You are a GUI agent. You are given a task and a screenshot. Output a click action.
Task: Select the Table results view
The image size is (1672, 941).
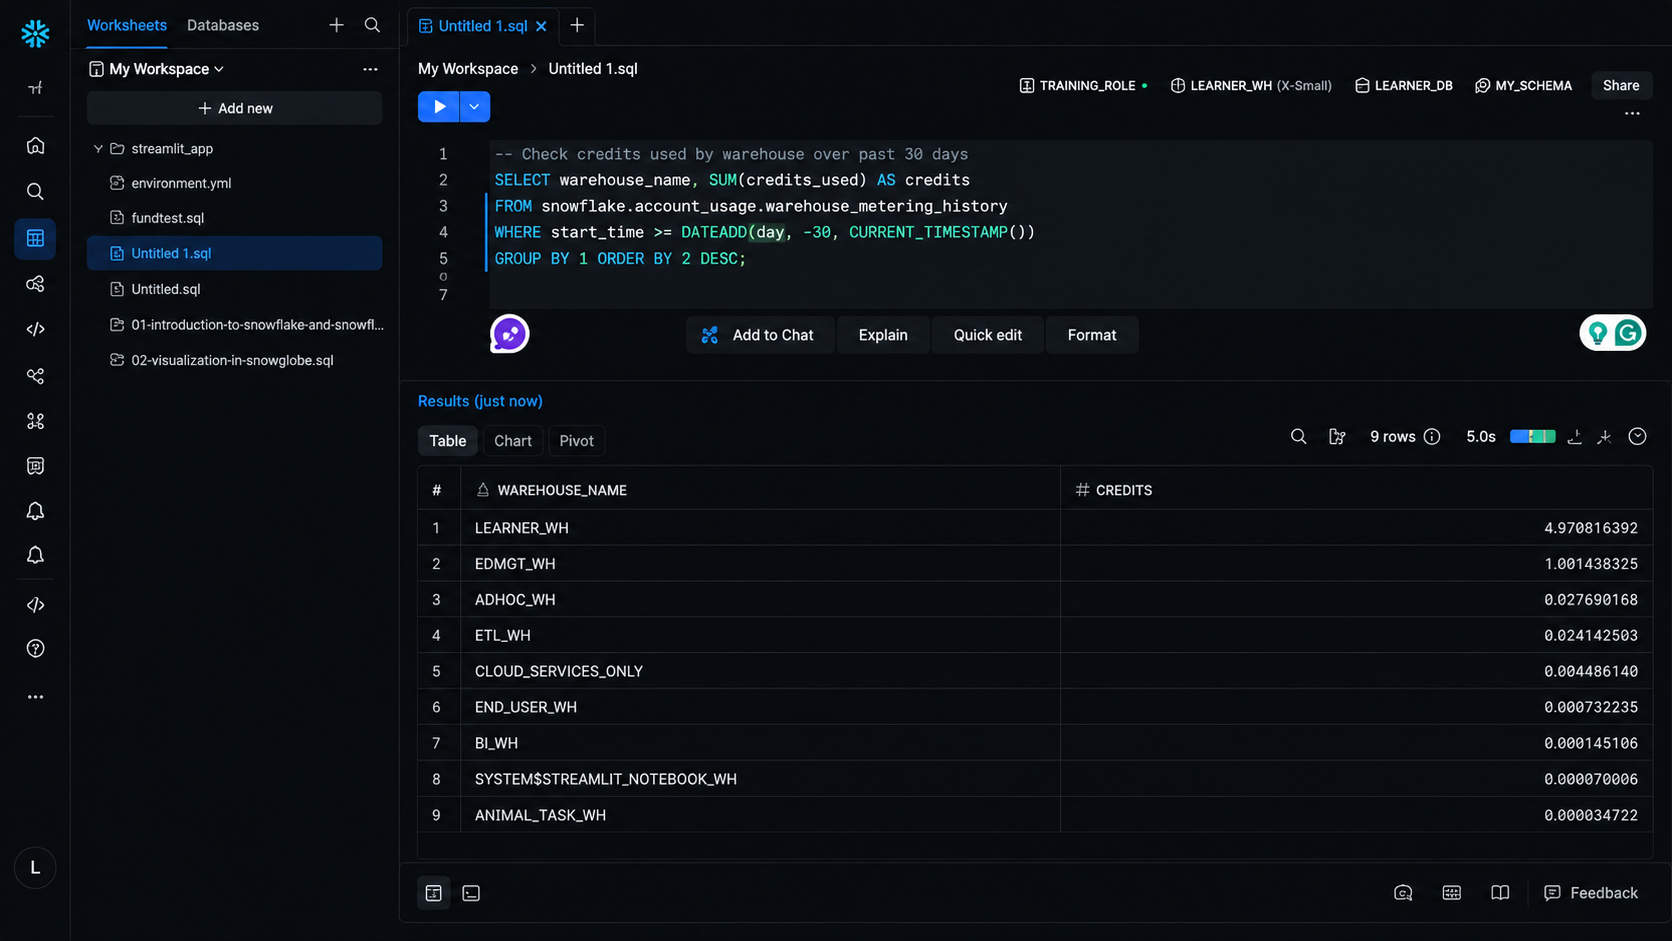pos(448,441)
